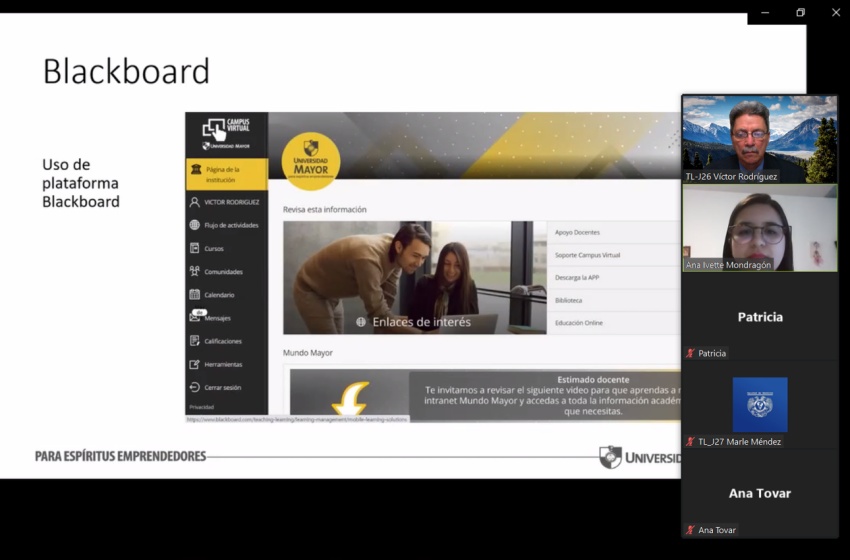Click the Blackboard slide title
850x560 pixels.
[126, 71]
